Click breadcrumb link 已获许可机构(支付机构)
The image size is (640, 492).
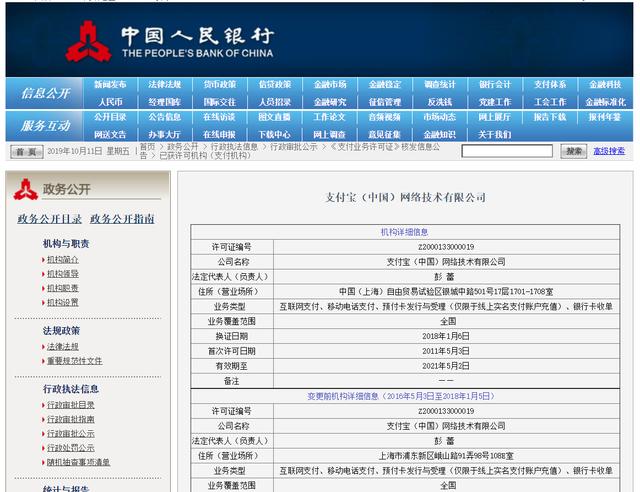pos(204,156)
